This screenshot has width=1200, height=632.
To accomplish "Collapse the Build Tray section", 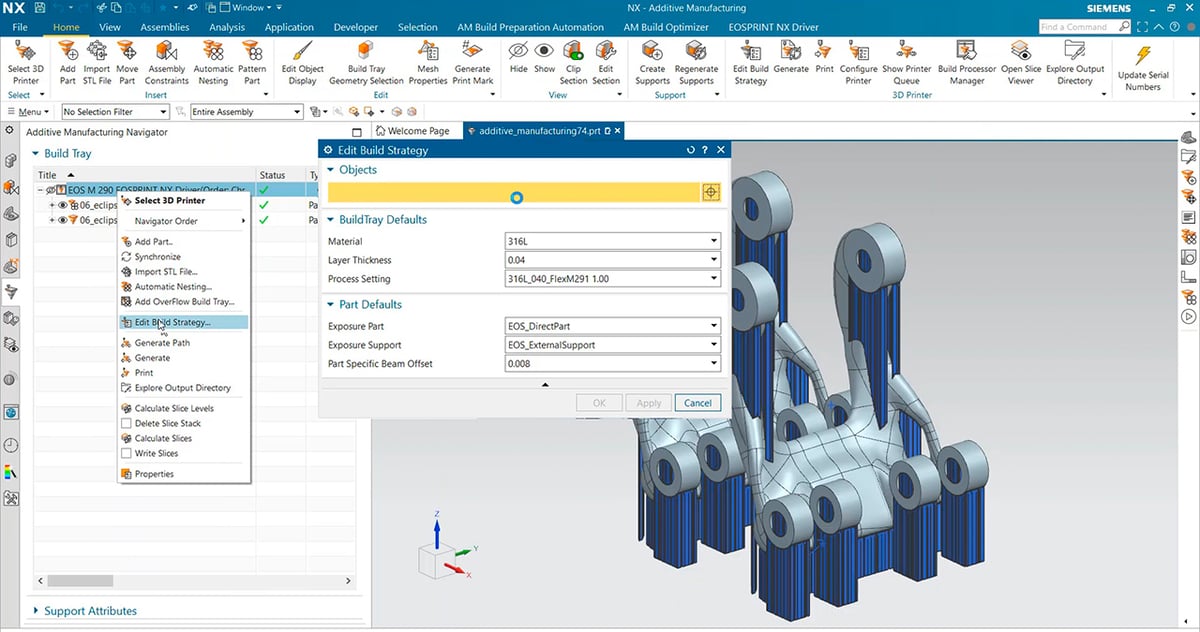I will pos(37,154).
